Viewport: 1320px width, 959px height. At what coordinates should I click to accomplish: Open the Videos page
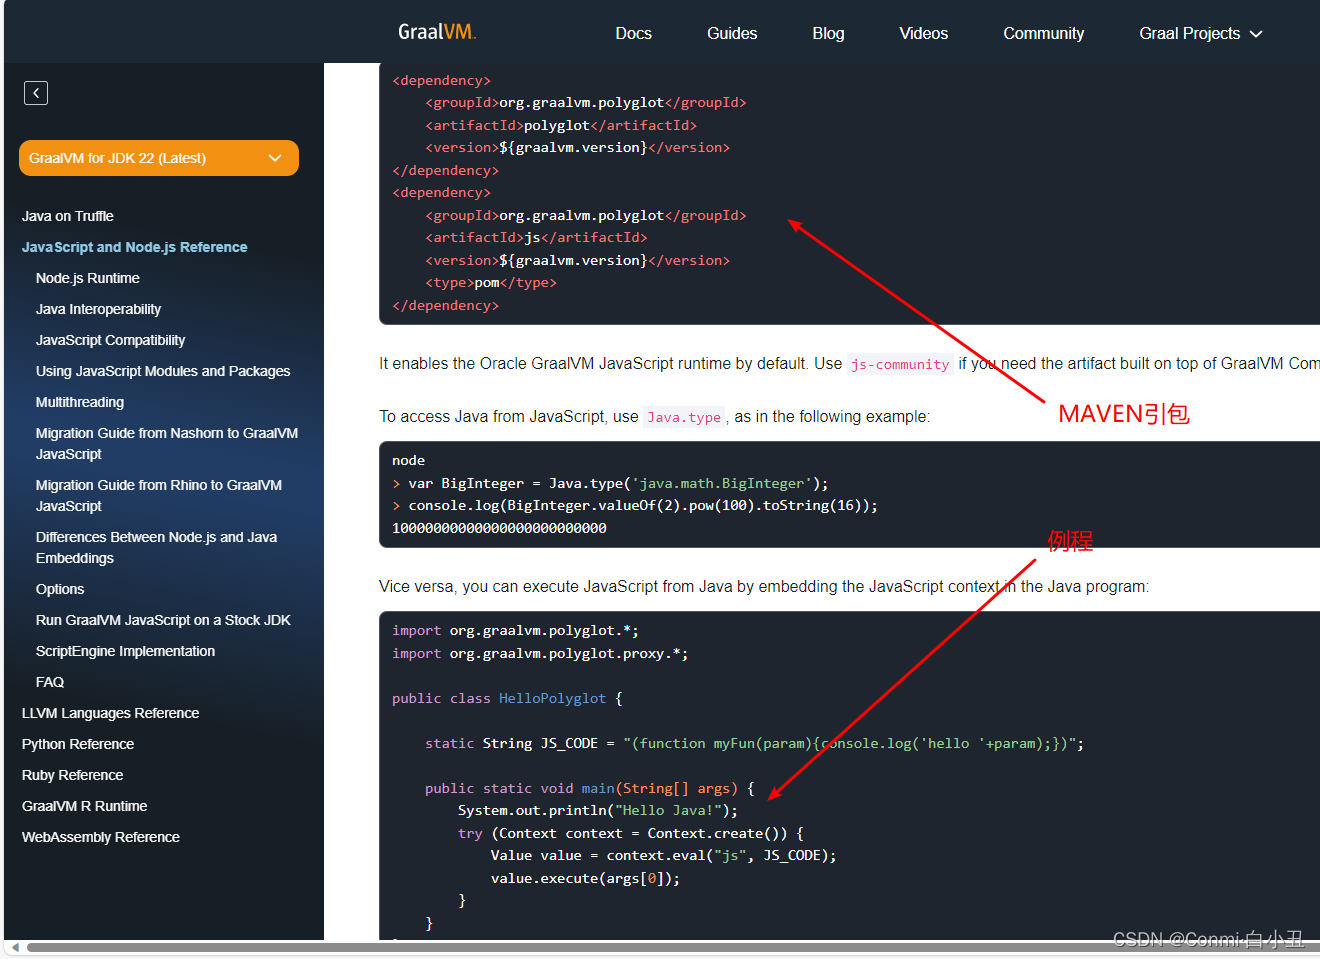923,33
